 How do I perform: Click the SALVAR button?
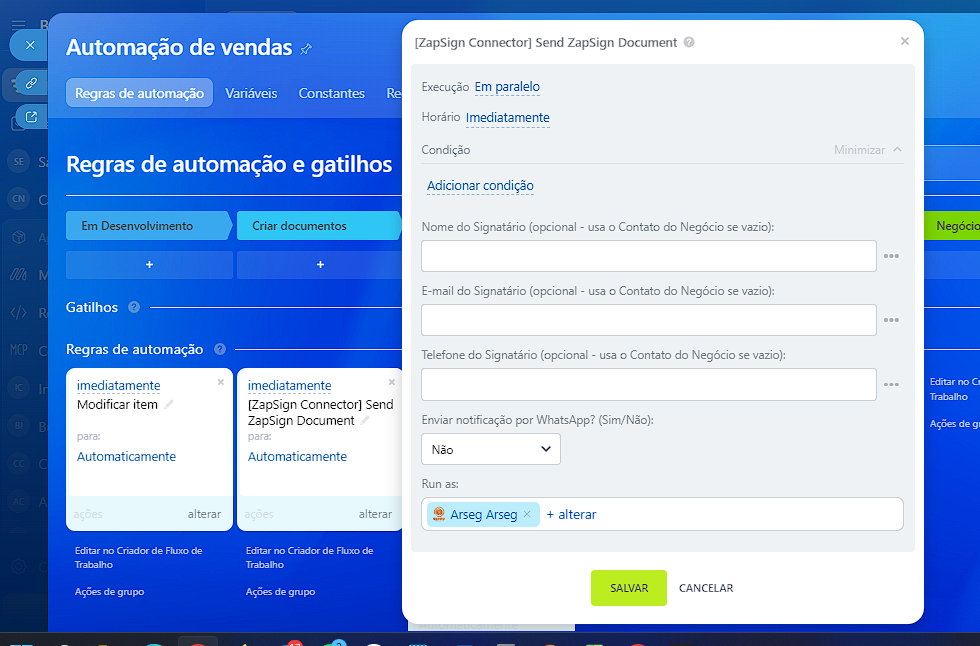628,588
